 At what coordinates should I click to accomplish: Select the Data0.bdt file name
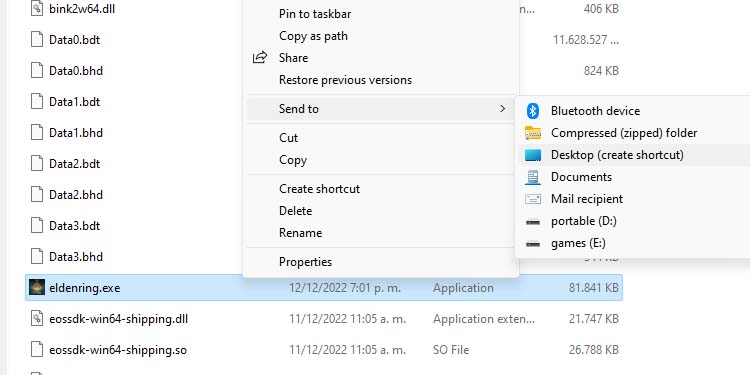[74, 40]
